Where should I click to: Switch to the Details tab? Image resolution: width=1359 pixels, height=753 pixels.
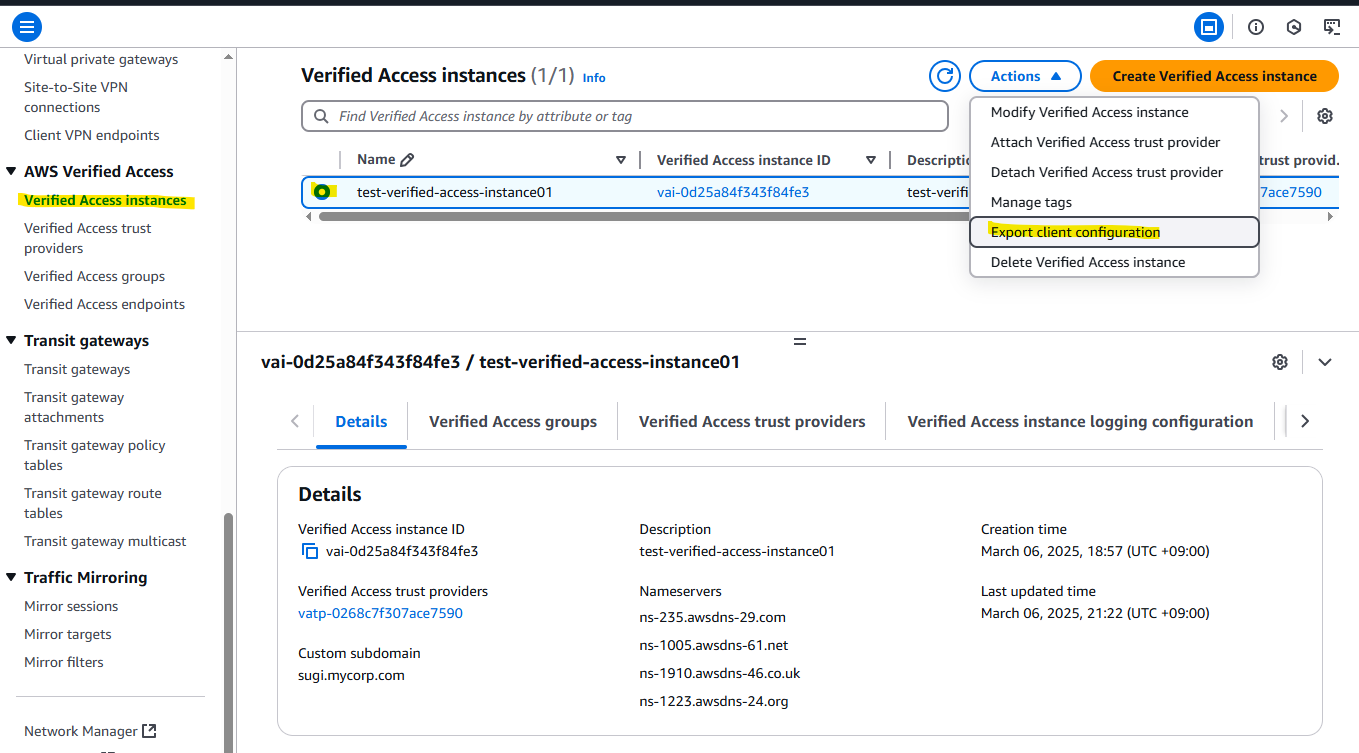[x=361, y=421]
